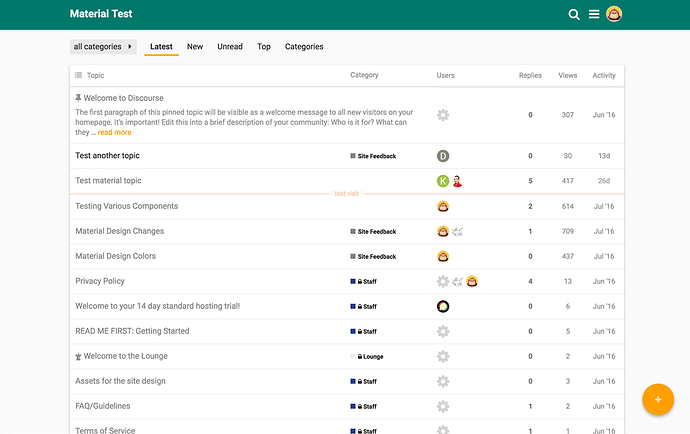This screenshot has height=434, width=690.
Task: Open 'Material Design Colors' topic
Action: (116, 256)
